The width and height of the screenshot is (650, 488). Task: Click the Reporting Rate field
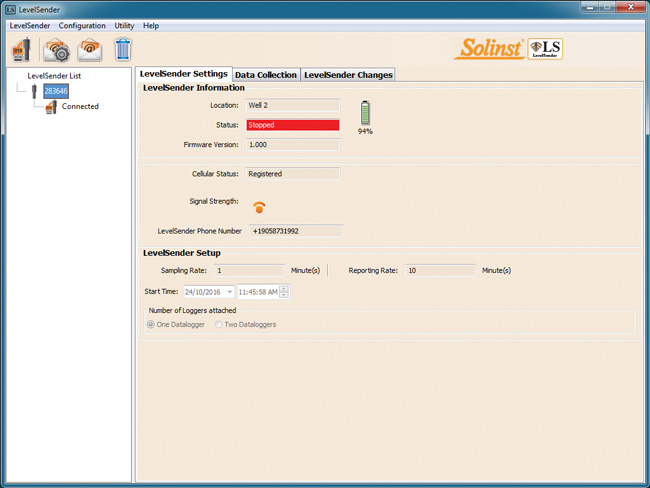point(440,270)
